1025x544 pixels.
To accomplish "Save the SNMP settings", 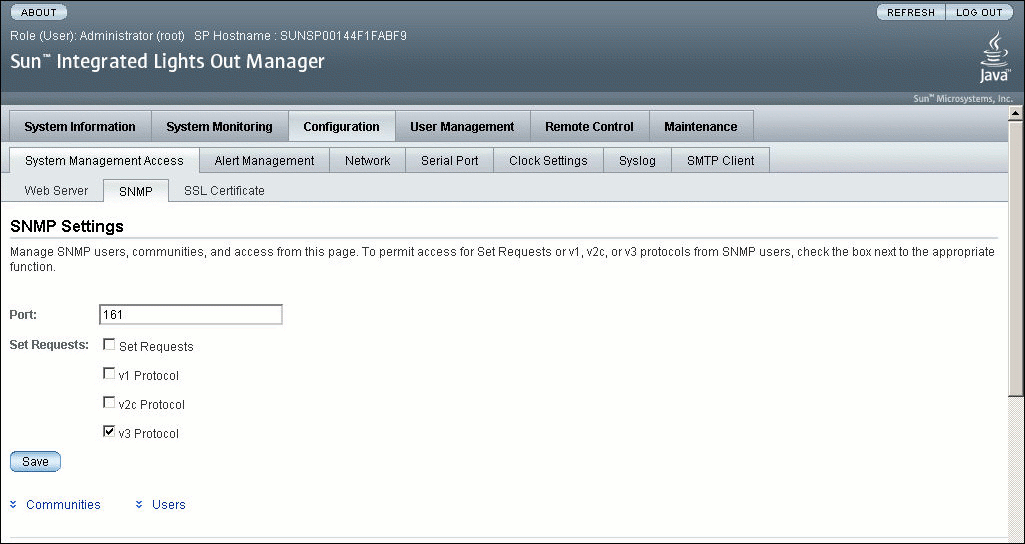I will pos(35,462).
